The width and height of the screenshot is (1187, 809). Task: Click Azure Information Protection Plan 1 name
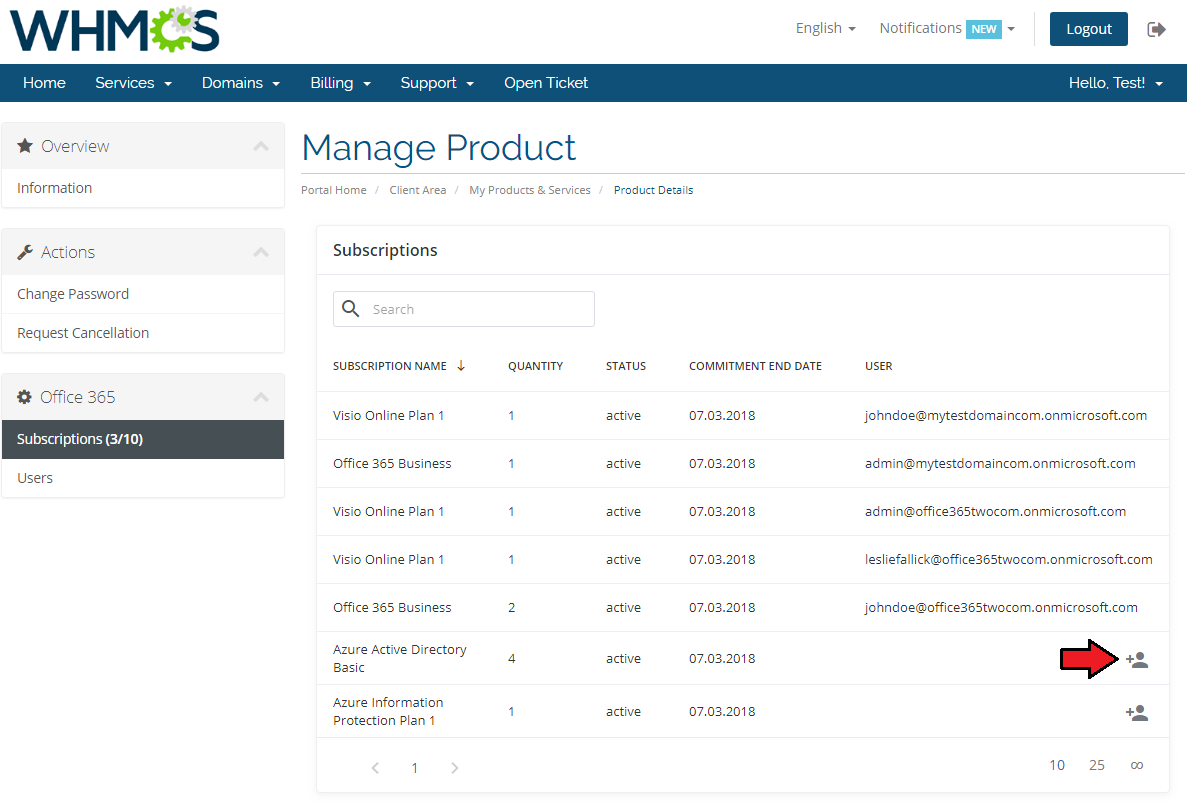tap(388, 711)
